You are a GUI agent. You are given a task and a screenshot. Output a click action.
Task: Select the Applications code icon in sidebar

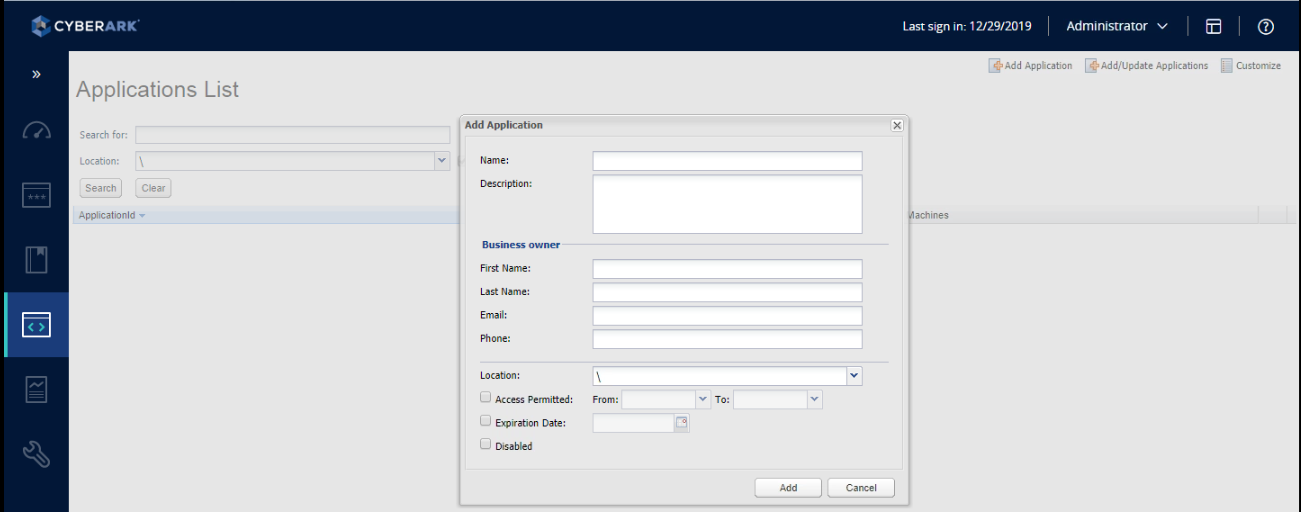pos(36,325)
